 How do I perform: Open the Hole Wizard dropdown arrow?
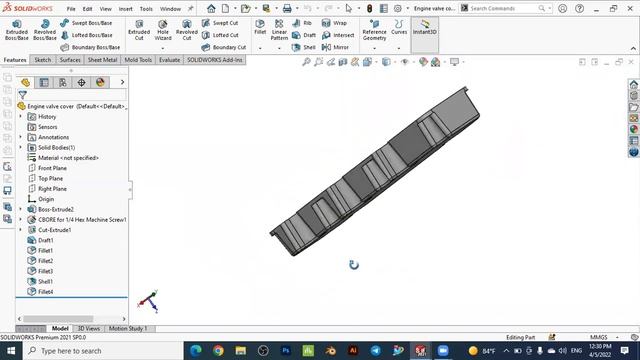[x=162, y=48]
